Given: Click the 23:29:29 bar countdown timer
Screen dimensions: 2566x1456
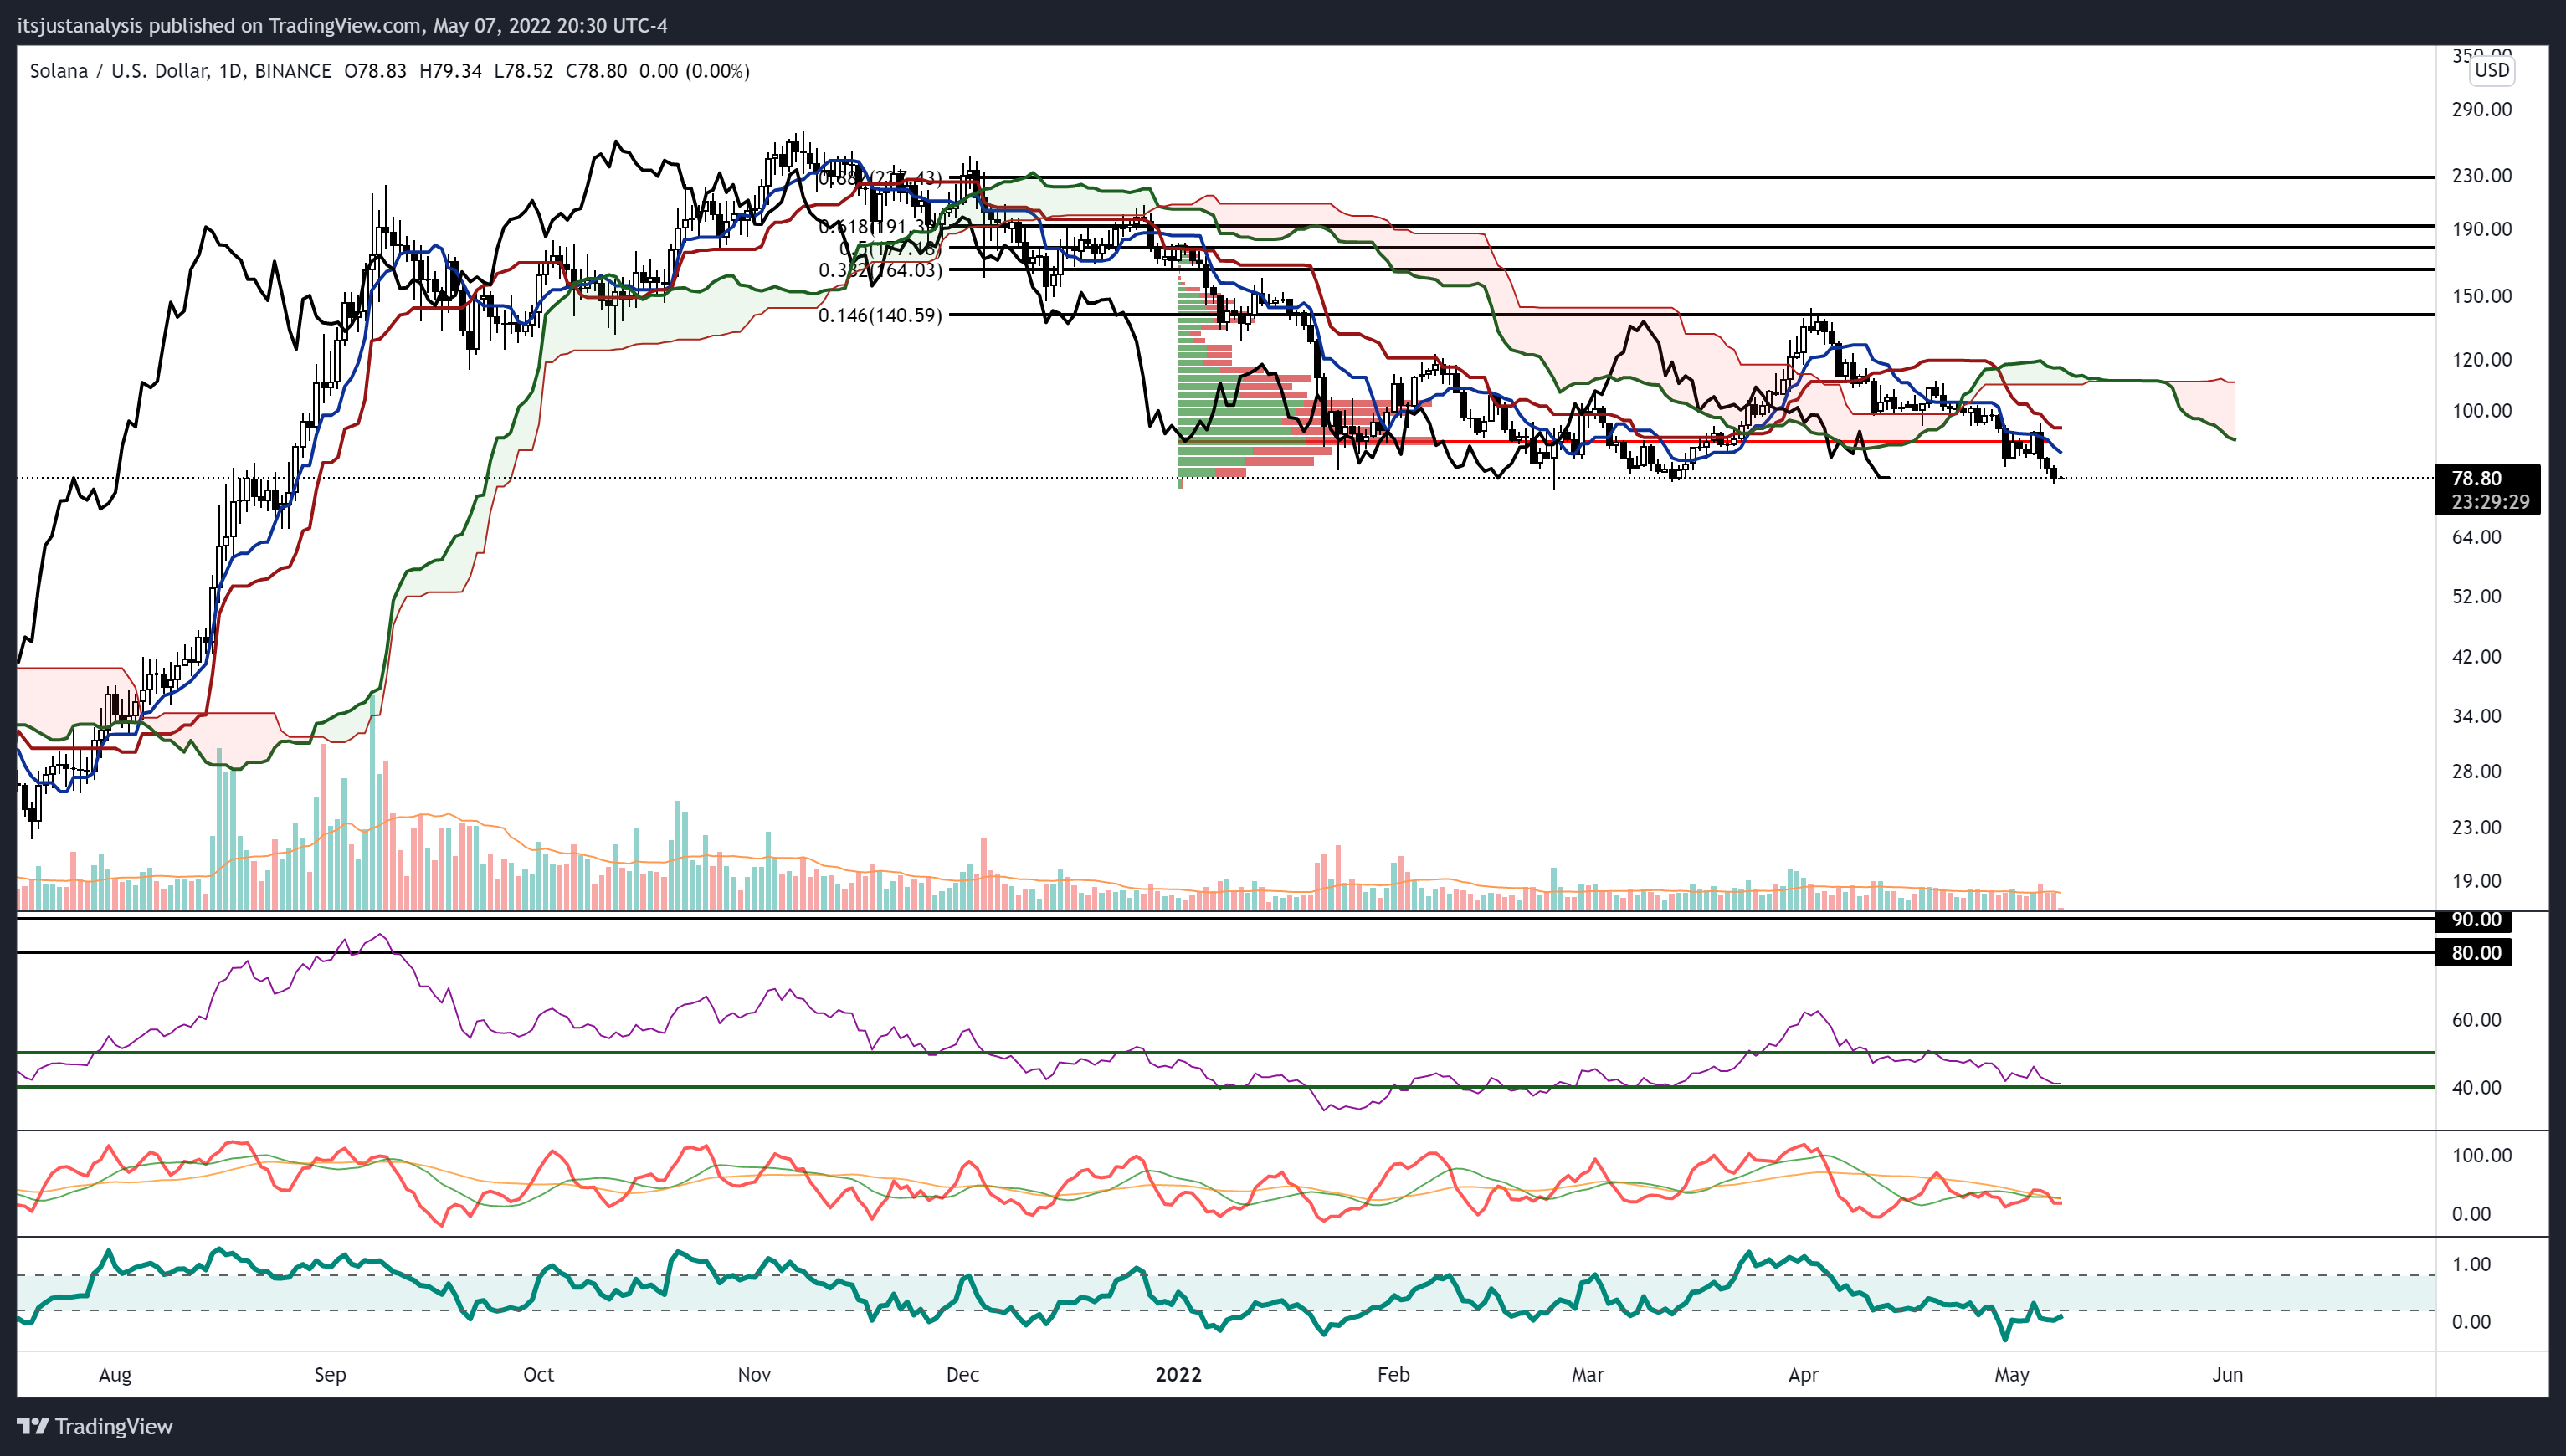Looking at the screenshot, I should pyautogui.click(x=2490, y=502).
